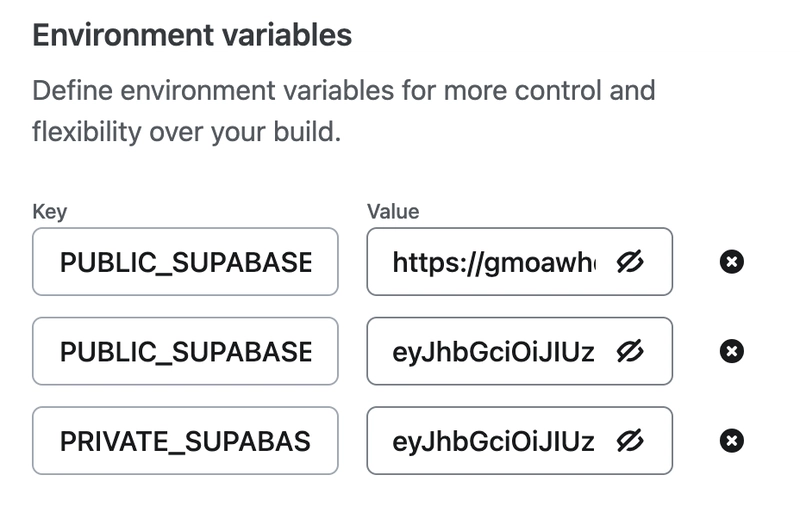800x506 pixels.
Task: Click the 'flexibility over your build' text
Action: coord(186,132)
